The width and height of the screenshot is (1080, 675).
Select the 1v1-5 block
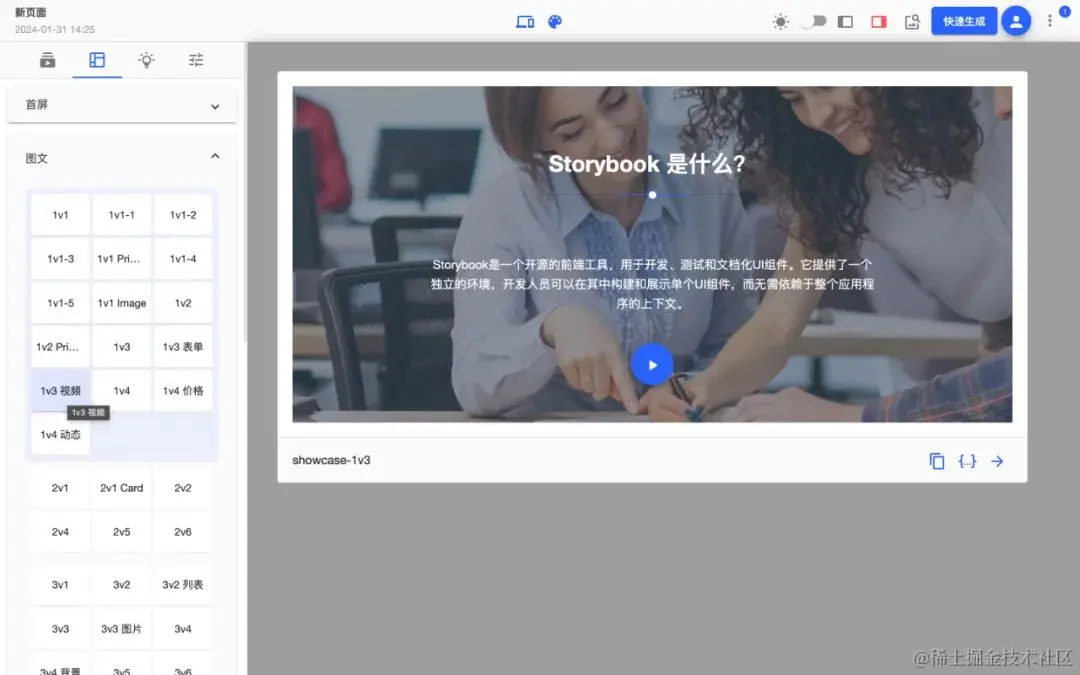[61, 303]
